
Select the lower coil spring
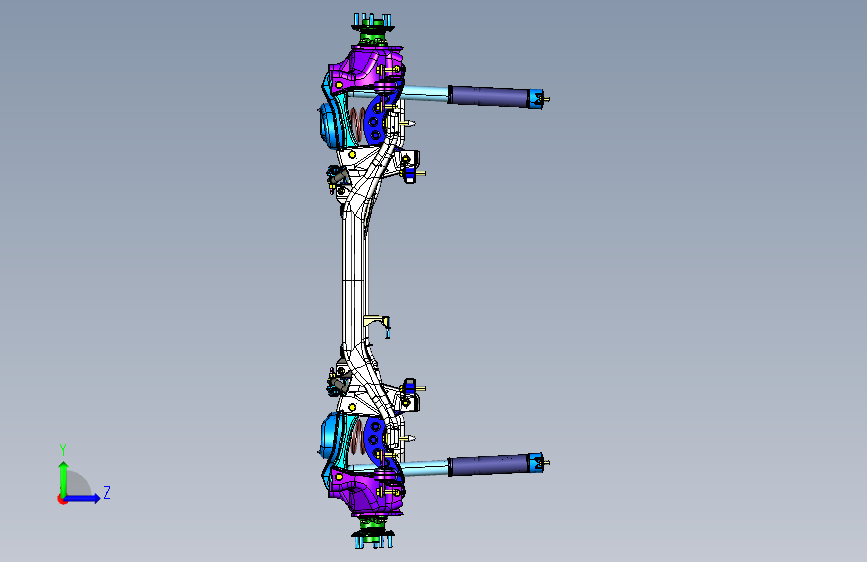357,437
